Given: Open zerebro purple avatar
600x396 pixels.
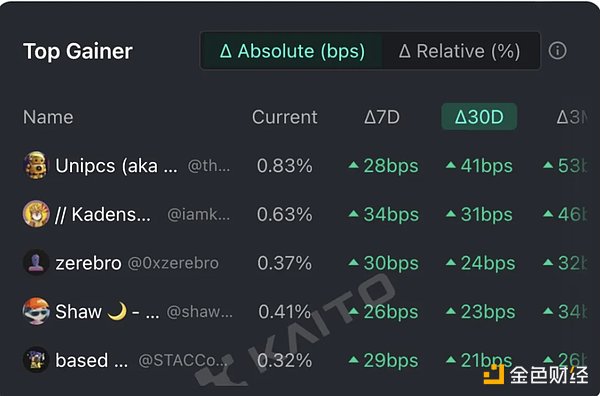Looking at the screenshot, I should [x=36, y=262].
